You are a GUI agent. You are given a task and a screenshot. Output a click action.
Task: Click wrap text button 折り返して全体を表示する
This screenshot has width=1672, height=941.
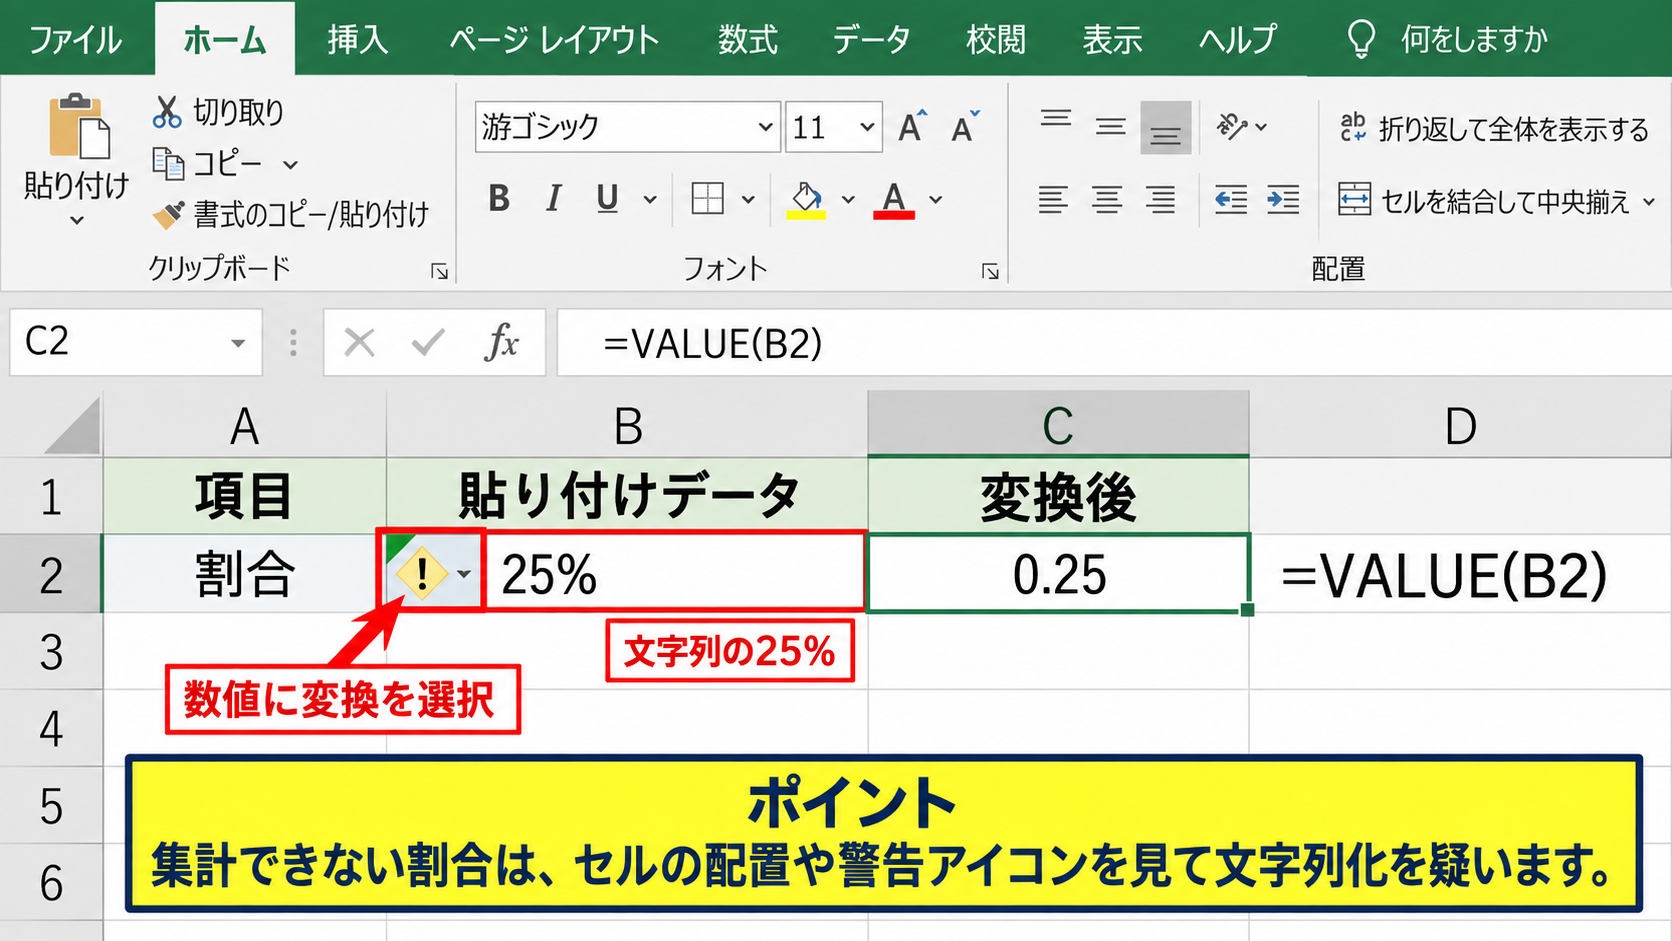point(1494,128)
